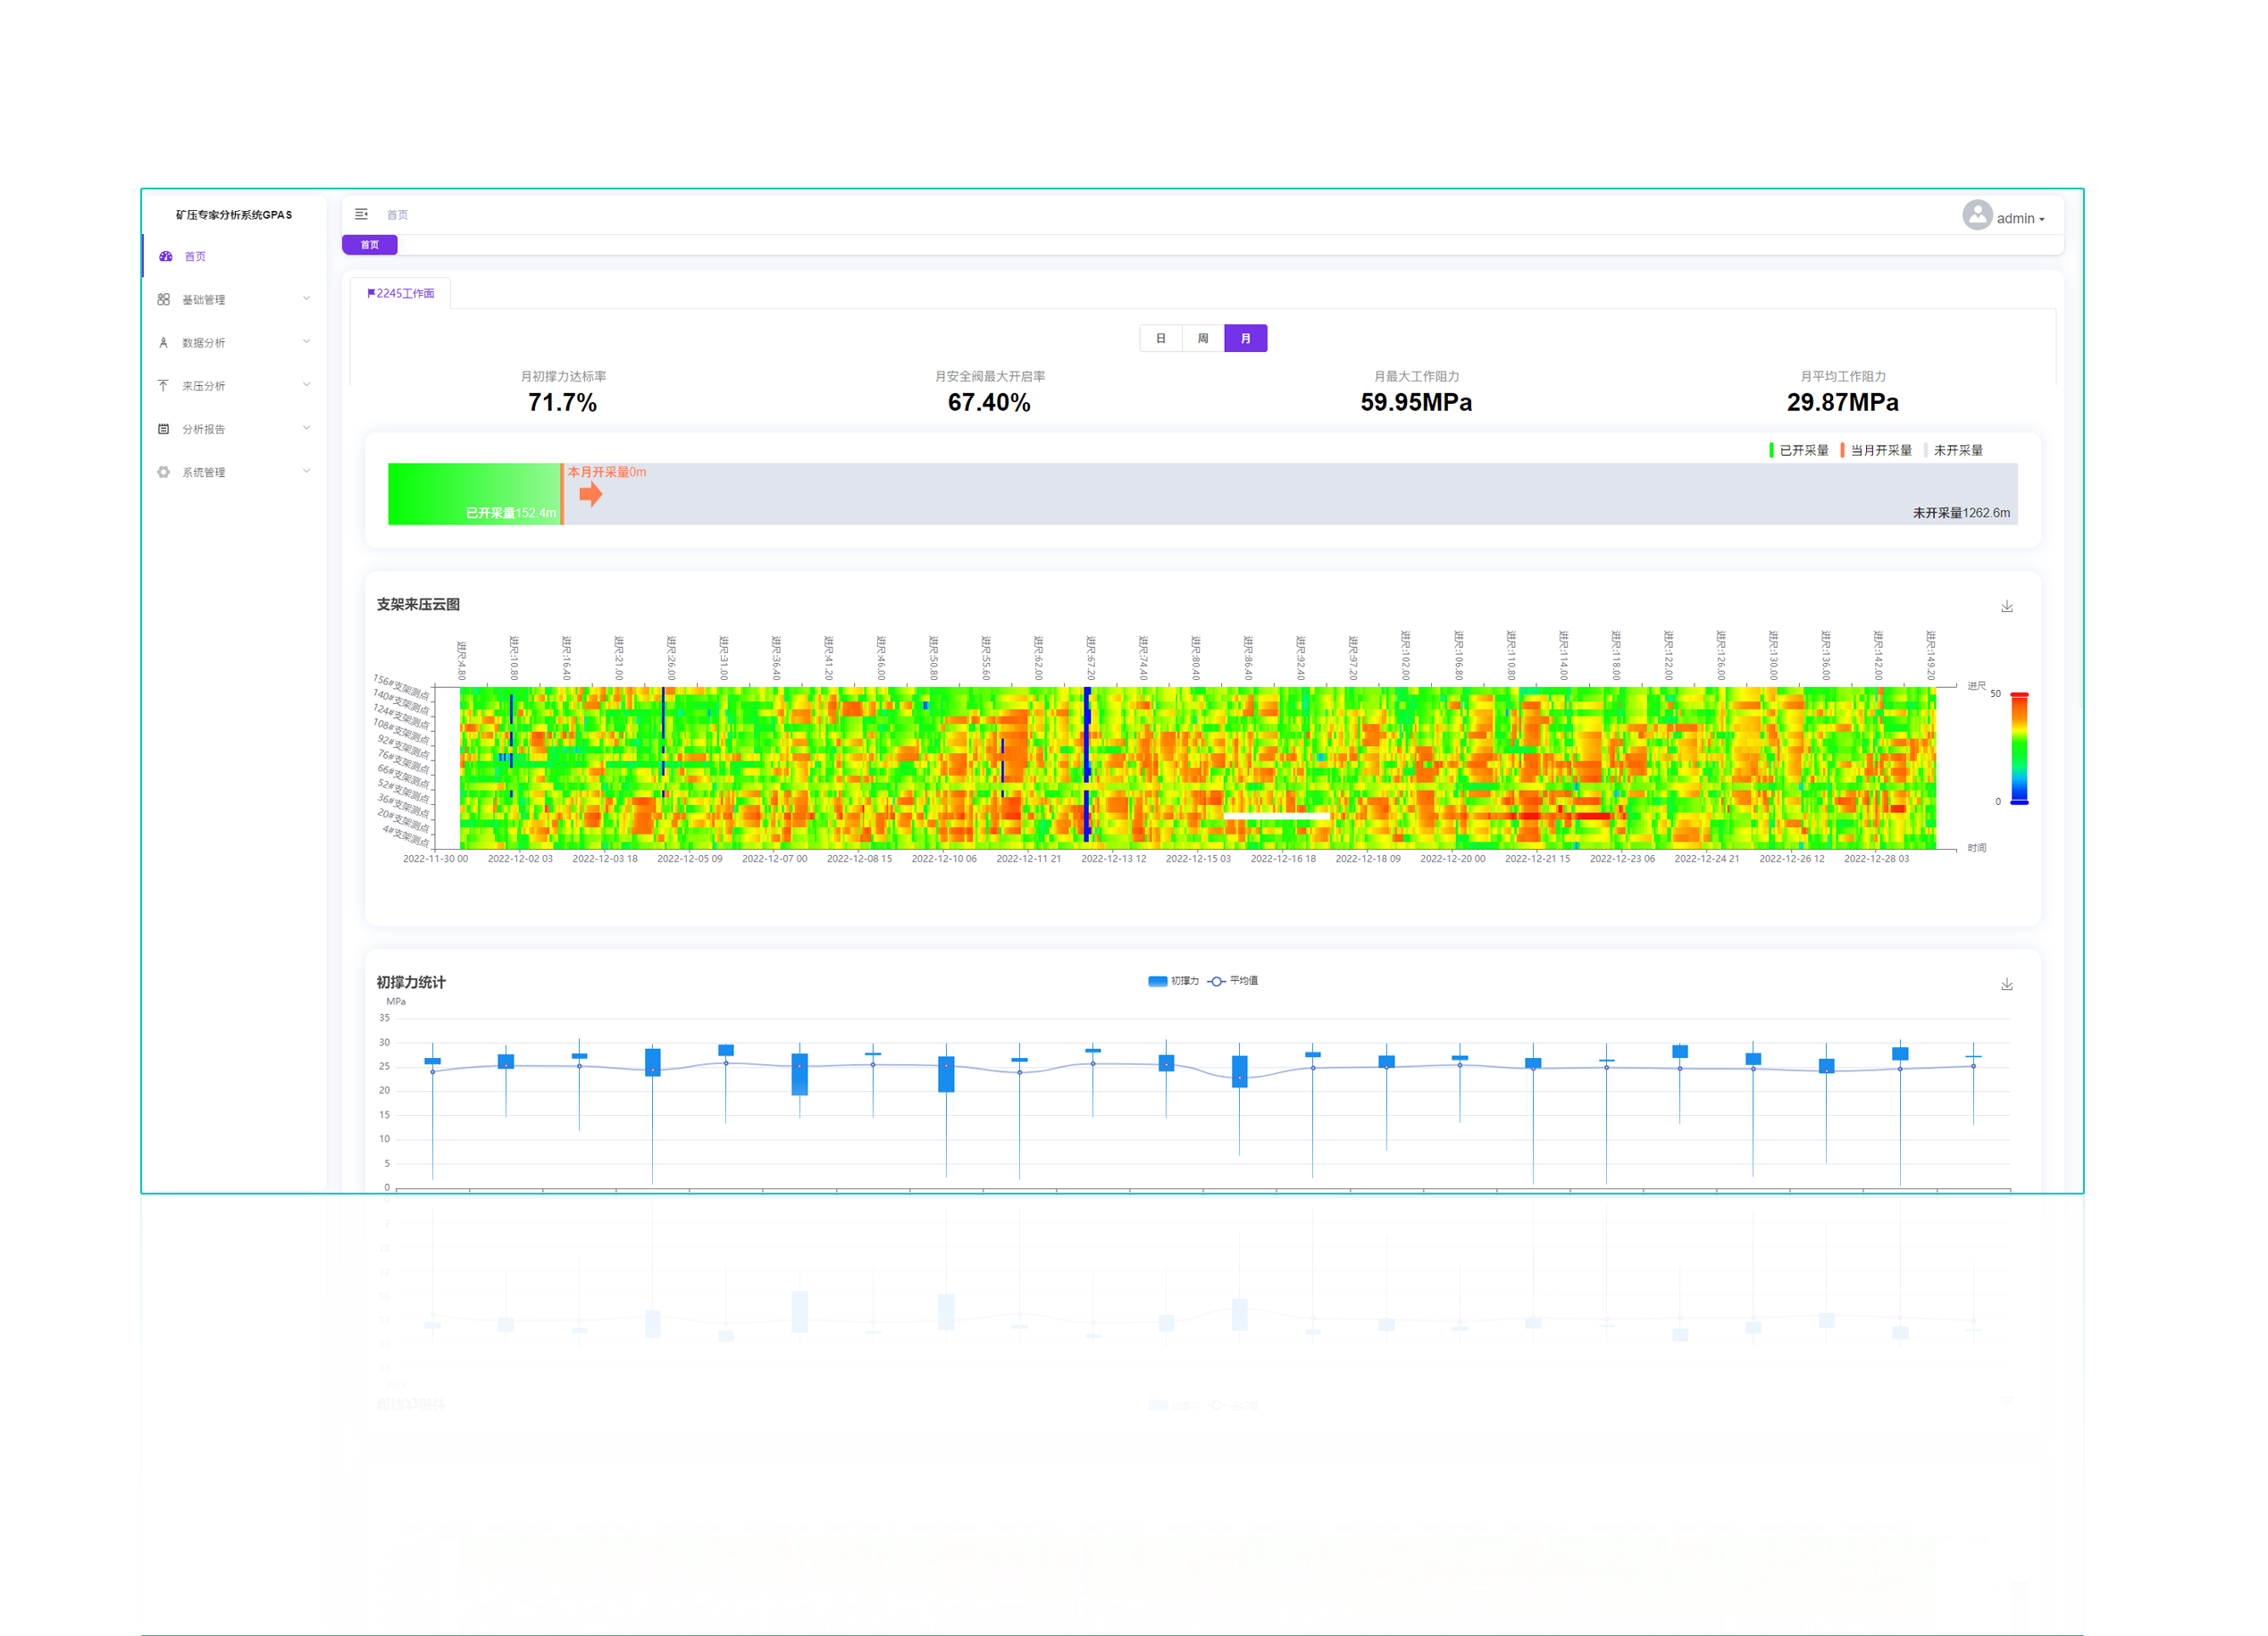This screenshot has height=1636, width=2268.
Task: Select the 日 period option
Action: (x=1160, y=339)
